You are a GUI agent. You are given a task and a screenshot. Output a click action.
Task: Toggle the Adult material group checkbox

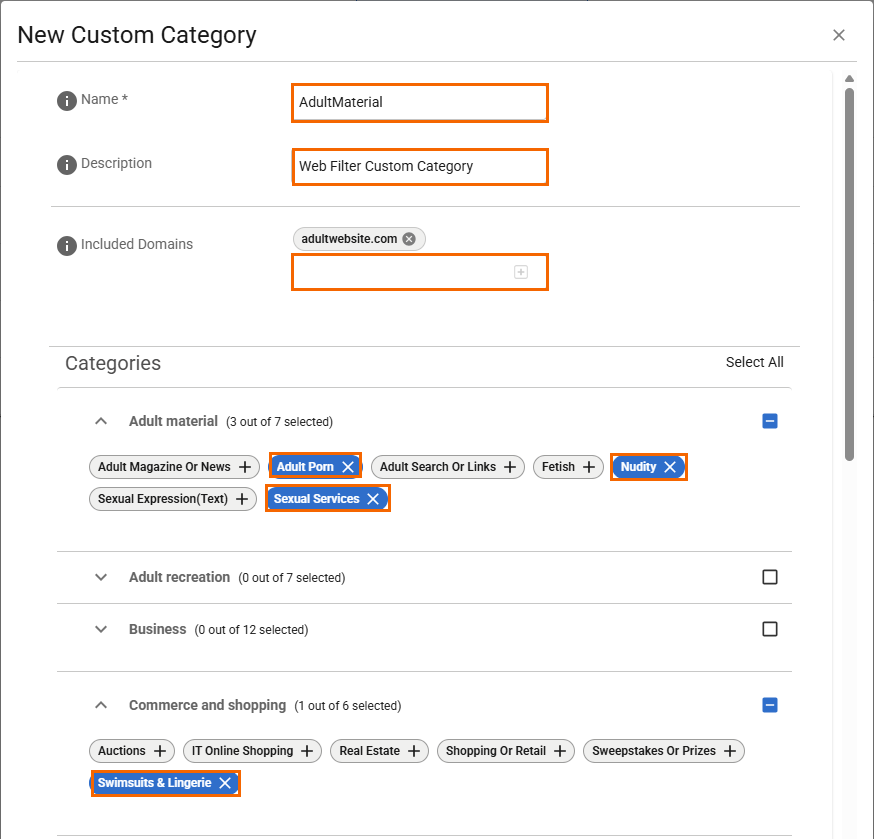[770, 421]
